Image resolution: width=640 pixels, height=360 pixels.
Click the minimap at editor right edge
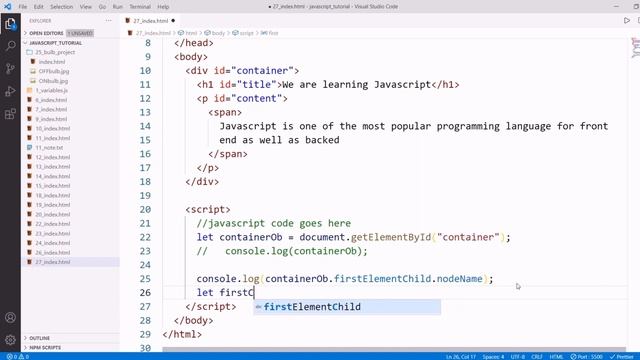(x=635, y=47)
